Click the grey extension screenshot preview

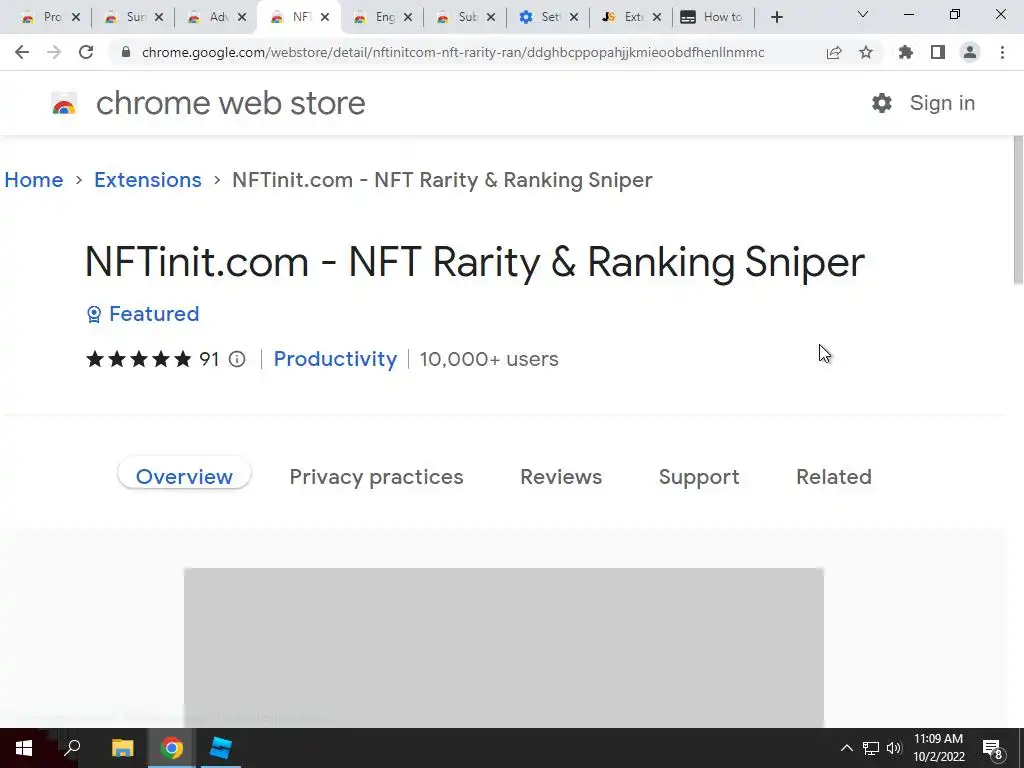pyautogui.click(x=504, y=647)
